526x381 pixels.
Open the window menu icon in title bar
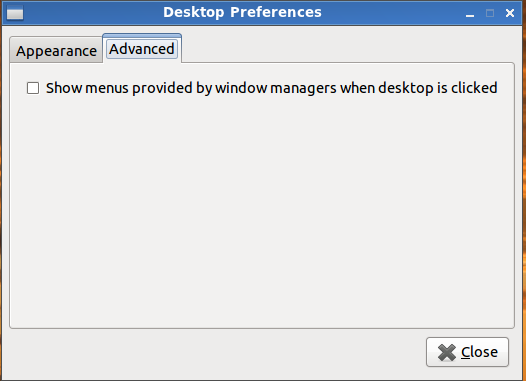tap(15, 13)
